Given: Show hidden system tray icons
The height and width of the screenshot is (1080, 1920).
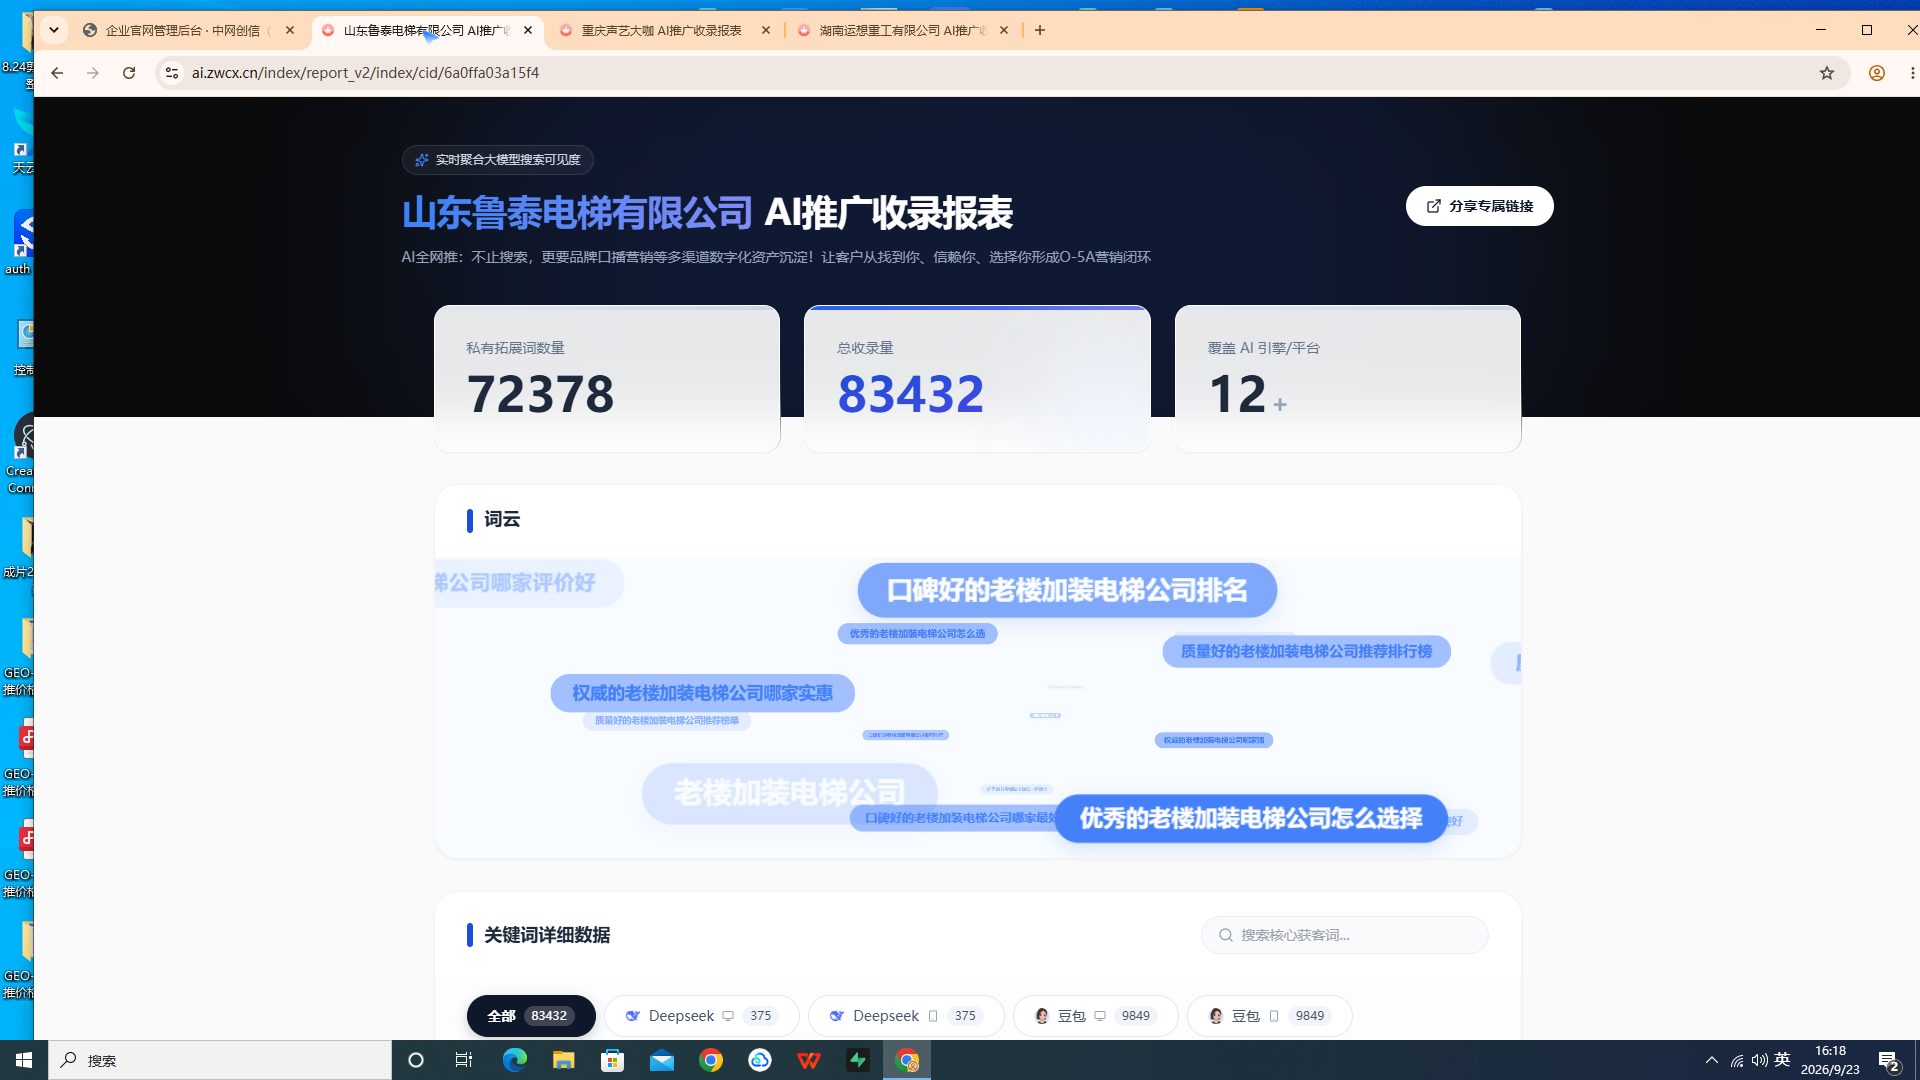Looking at the screenshot, I should pos(1712,1060).
